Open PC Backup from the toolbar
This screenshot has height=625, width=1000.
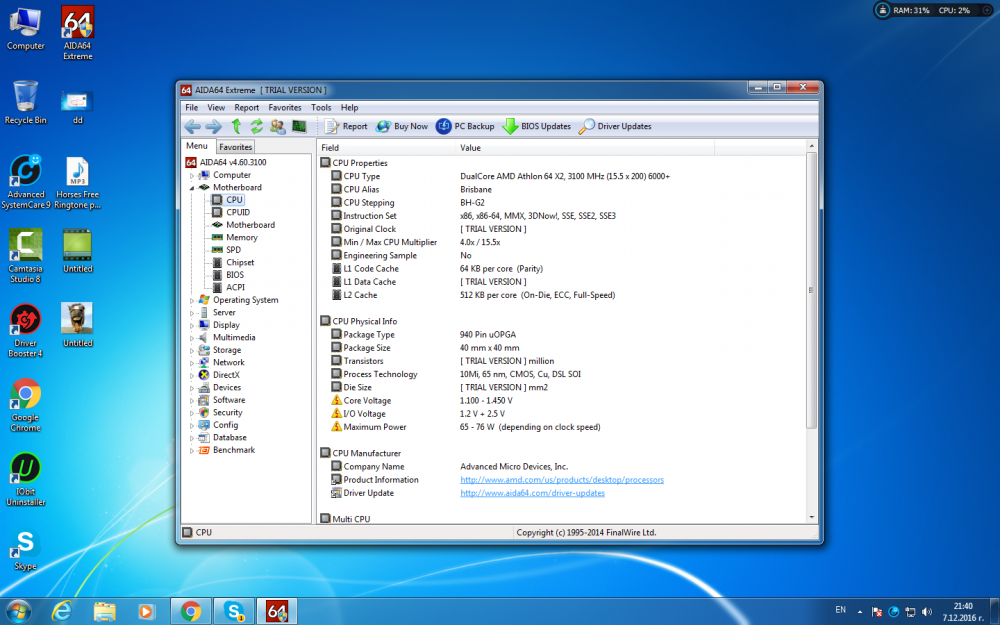pyautogui.click(x=465, y=126)
